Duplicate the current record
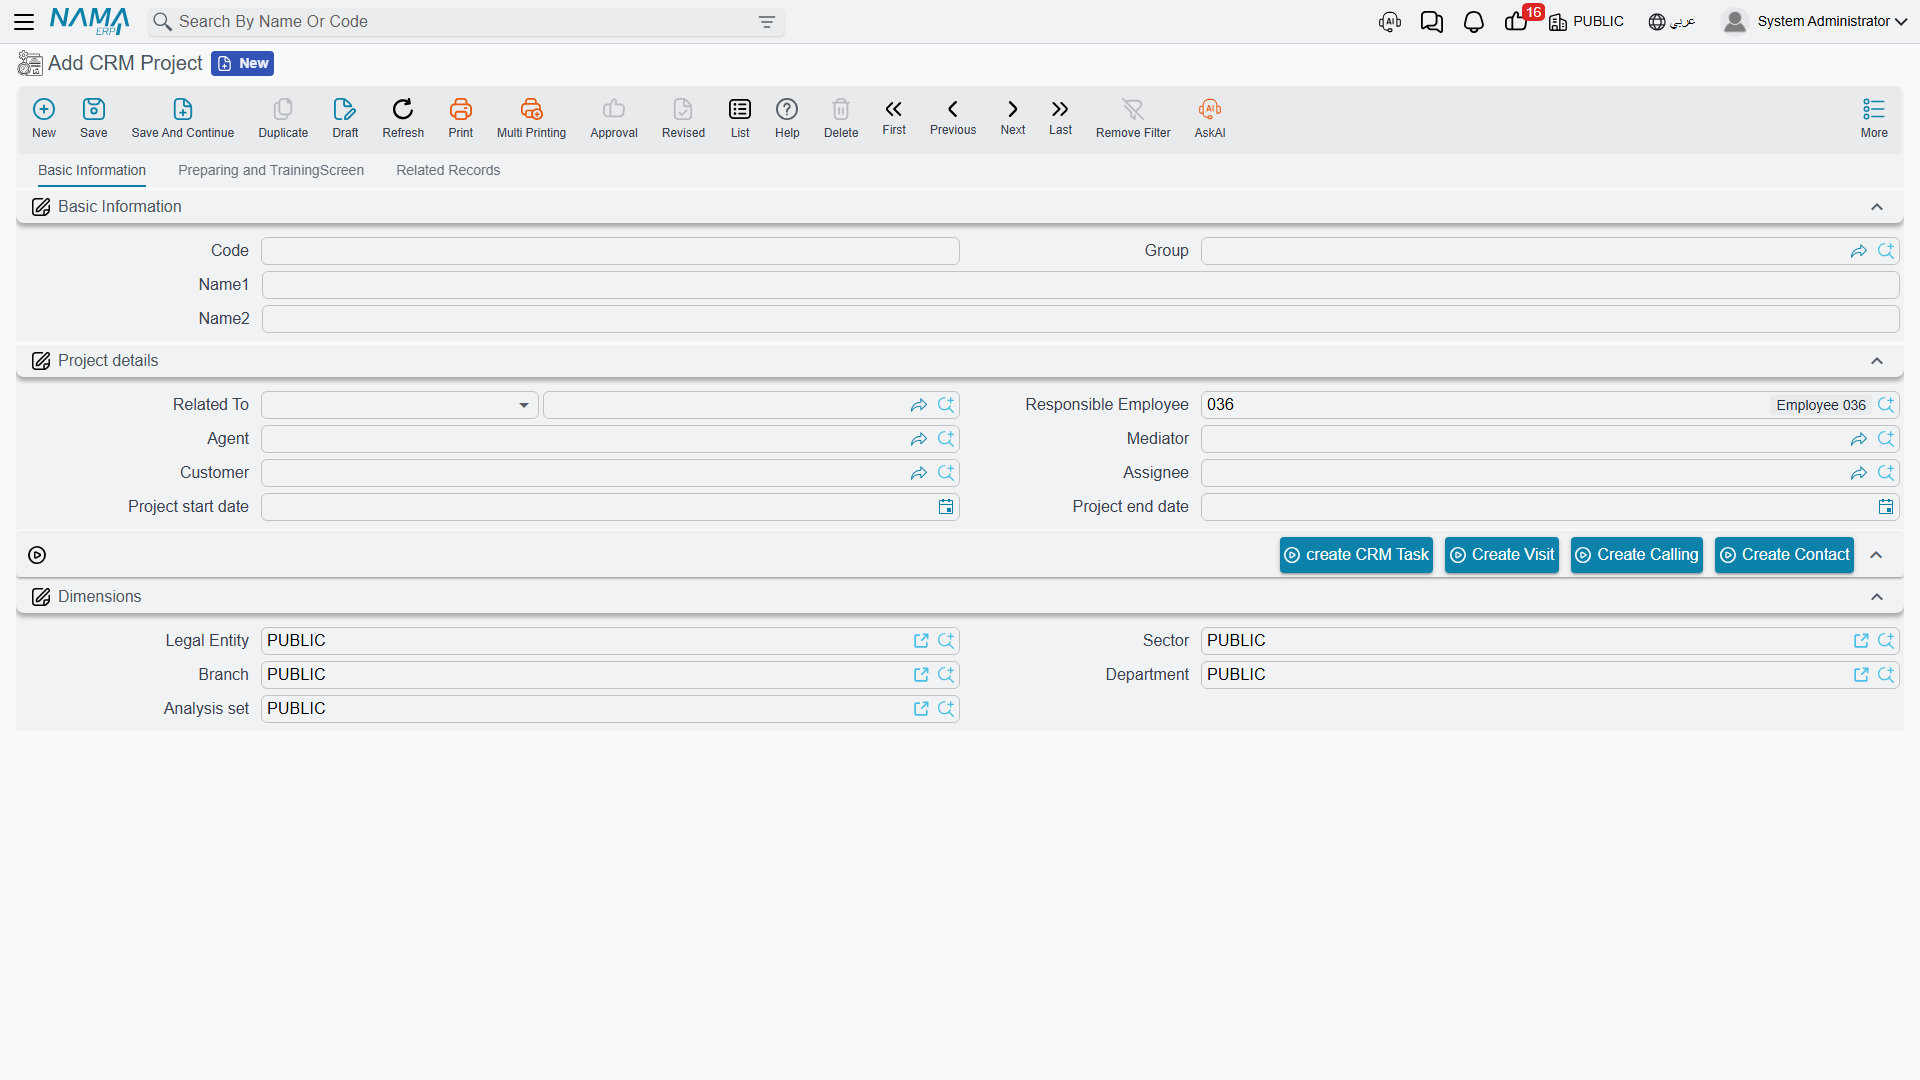Screen dimensions: 1920x1080 pyautogui.click(x=283, y=118)
